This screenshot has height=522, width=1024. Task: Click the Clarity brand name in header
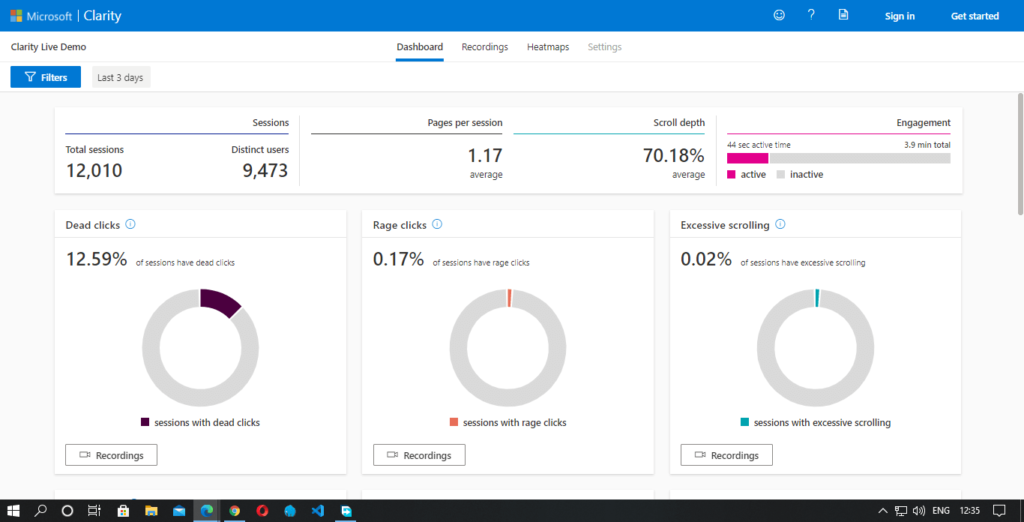click(103, 16)
